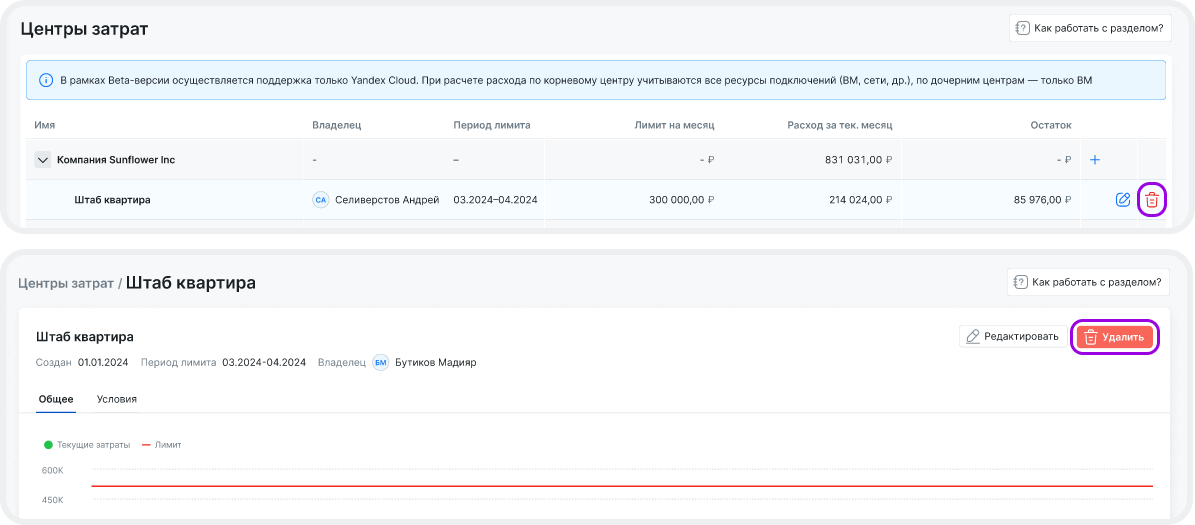Click the pencil edit icon in the table row

(x=1122, y=200)
